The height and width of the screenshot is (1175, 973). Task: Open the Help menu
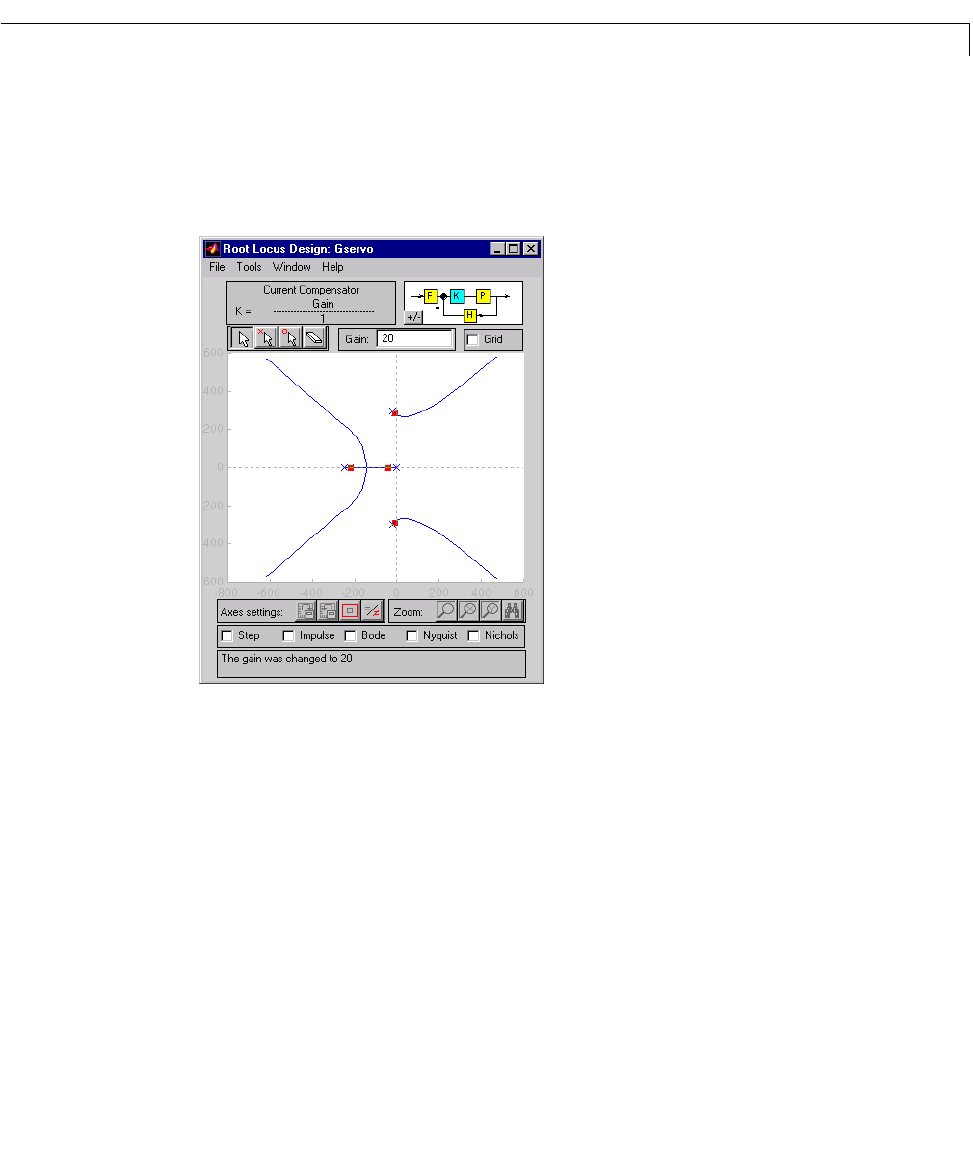333,267
